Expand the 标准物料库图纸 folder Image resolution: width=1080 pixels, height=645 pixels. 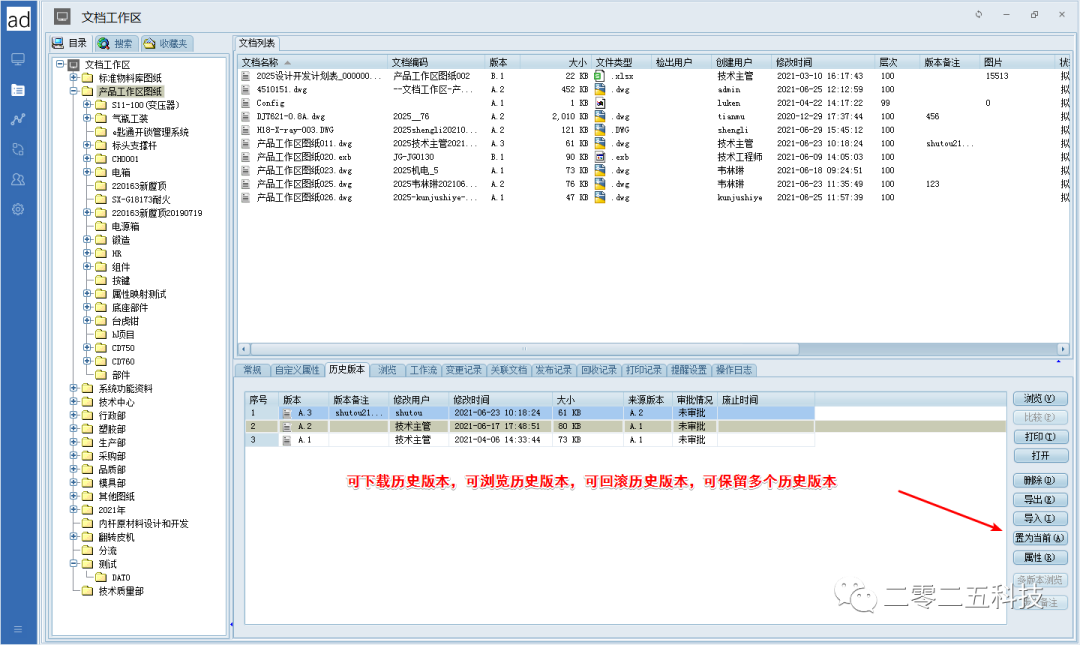74,77
